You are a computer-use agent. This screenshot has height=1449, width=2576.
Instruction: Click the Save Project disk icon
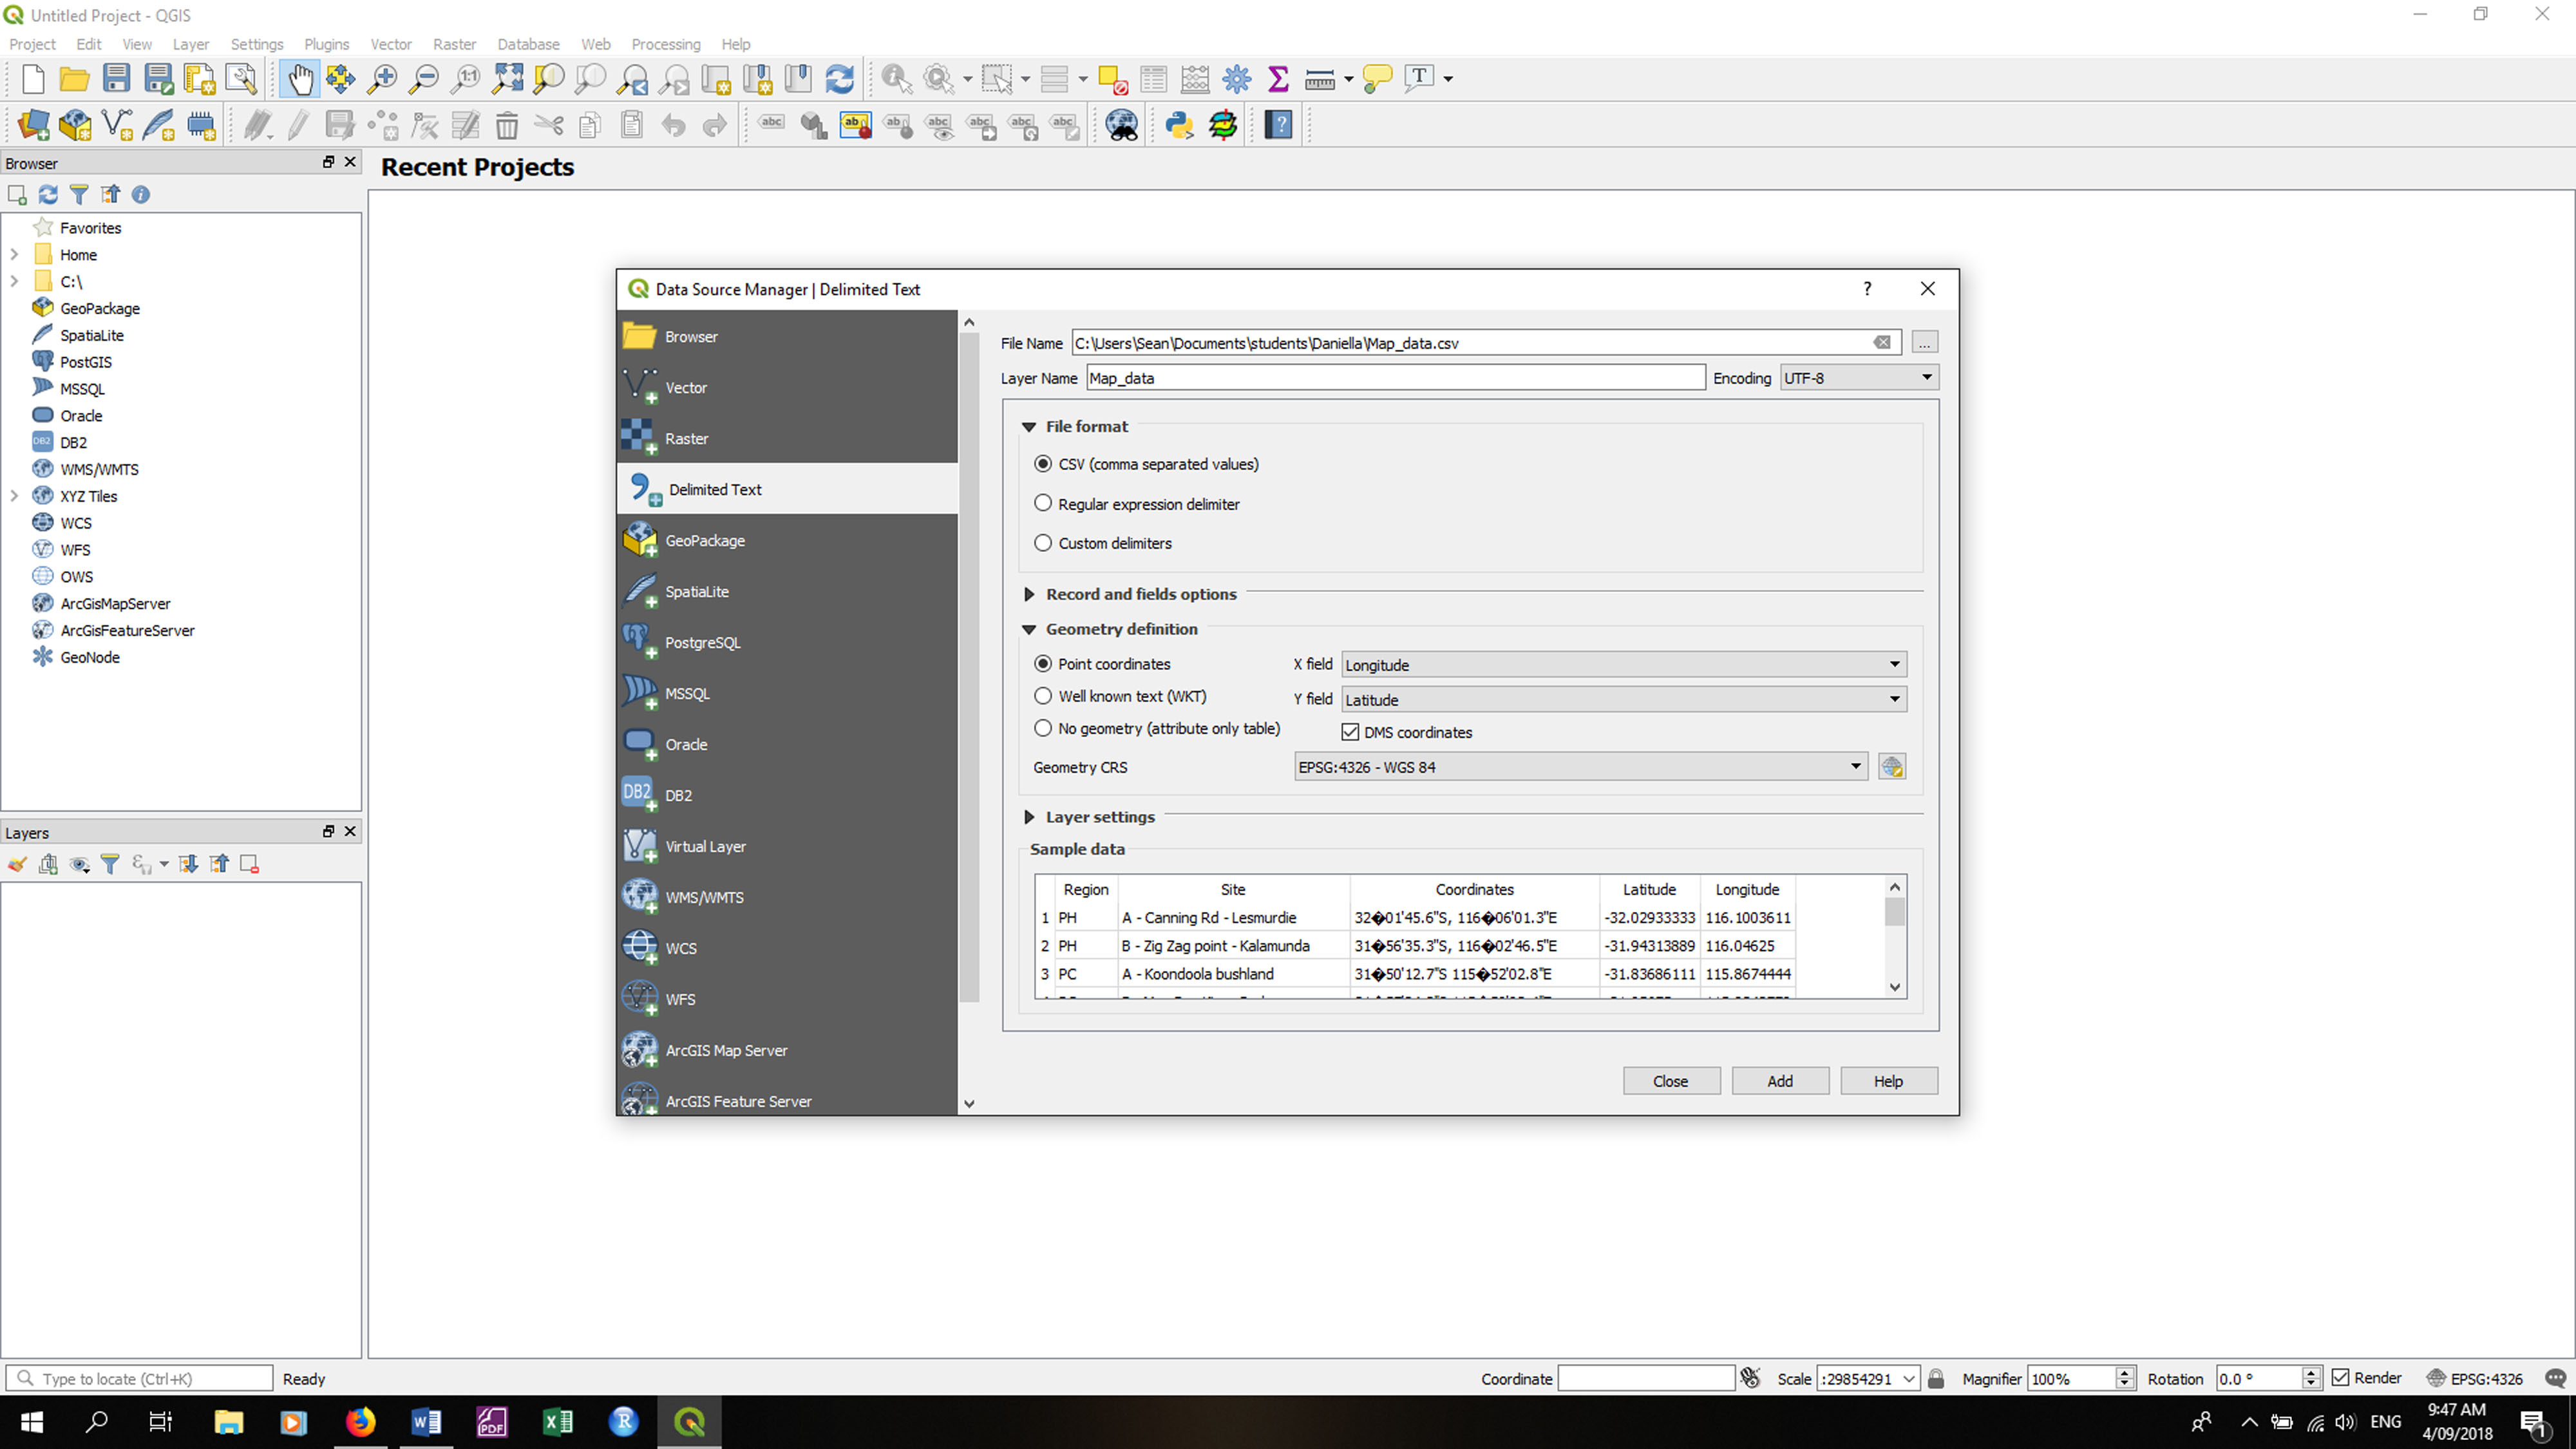116,78
